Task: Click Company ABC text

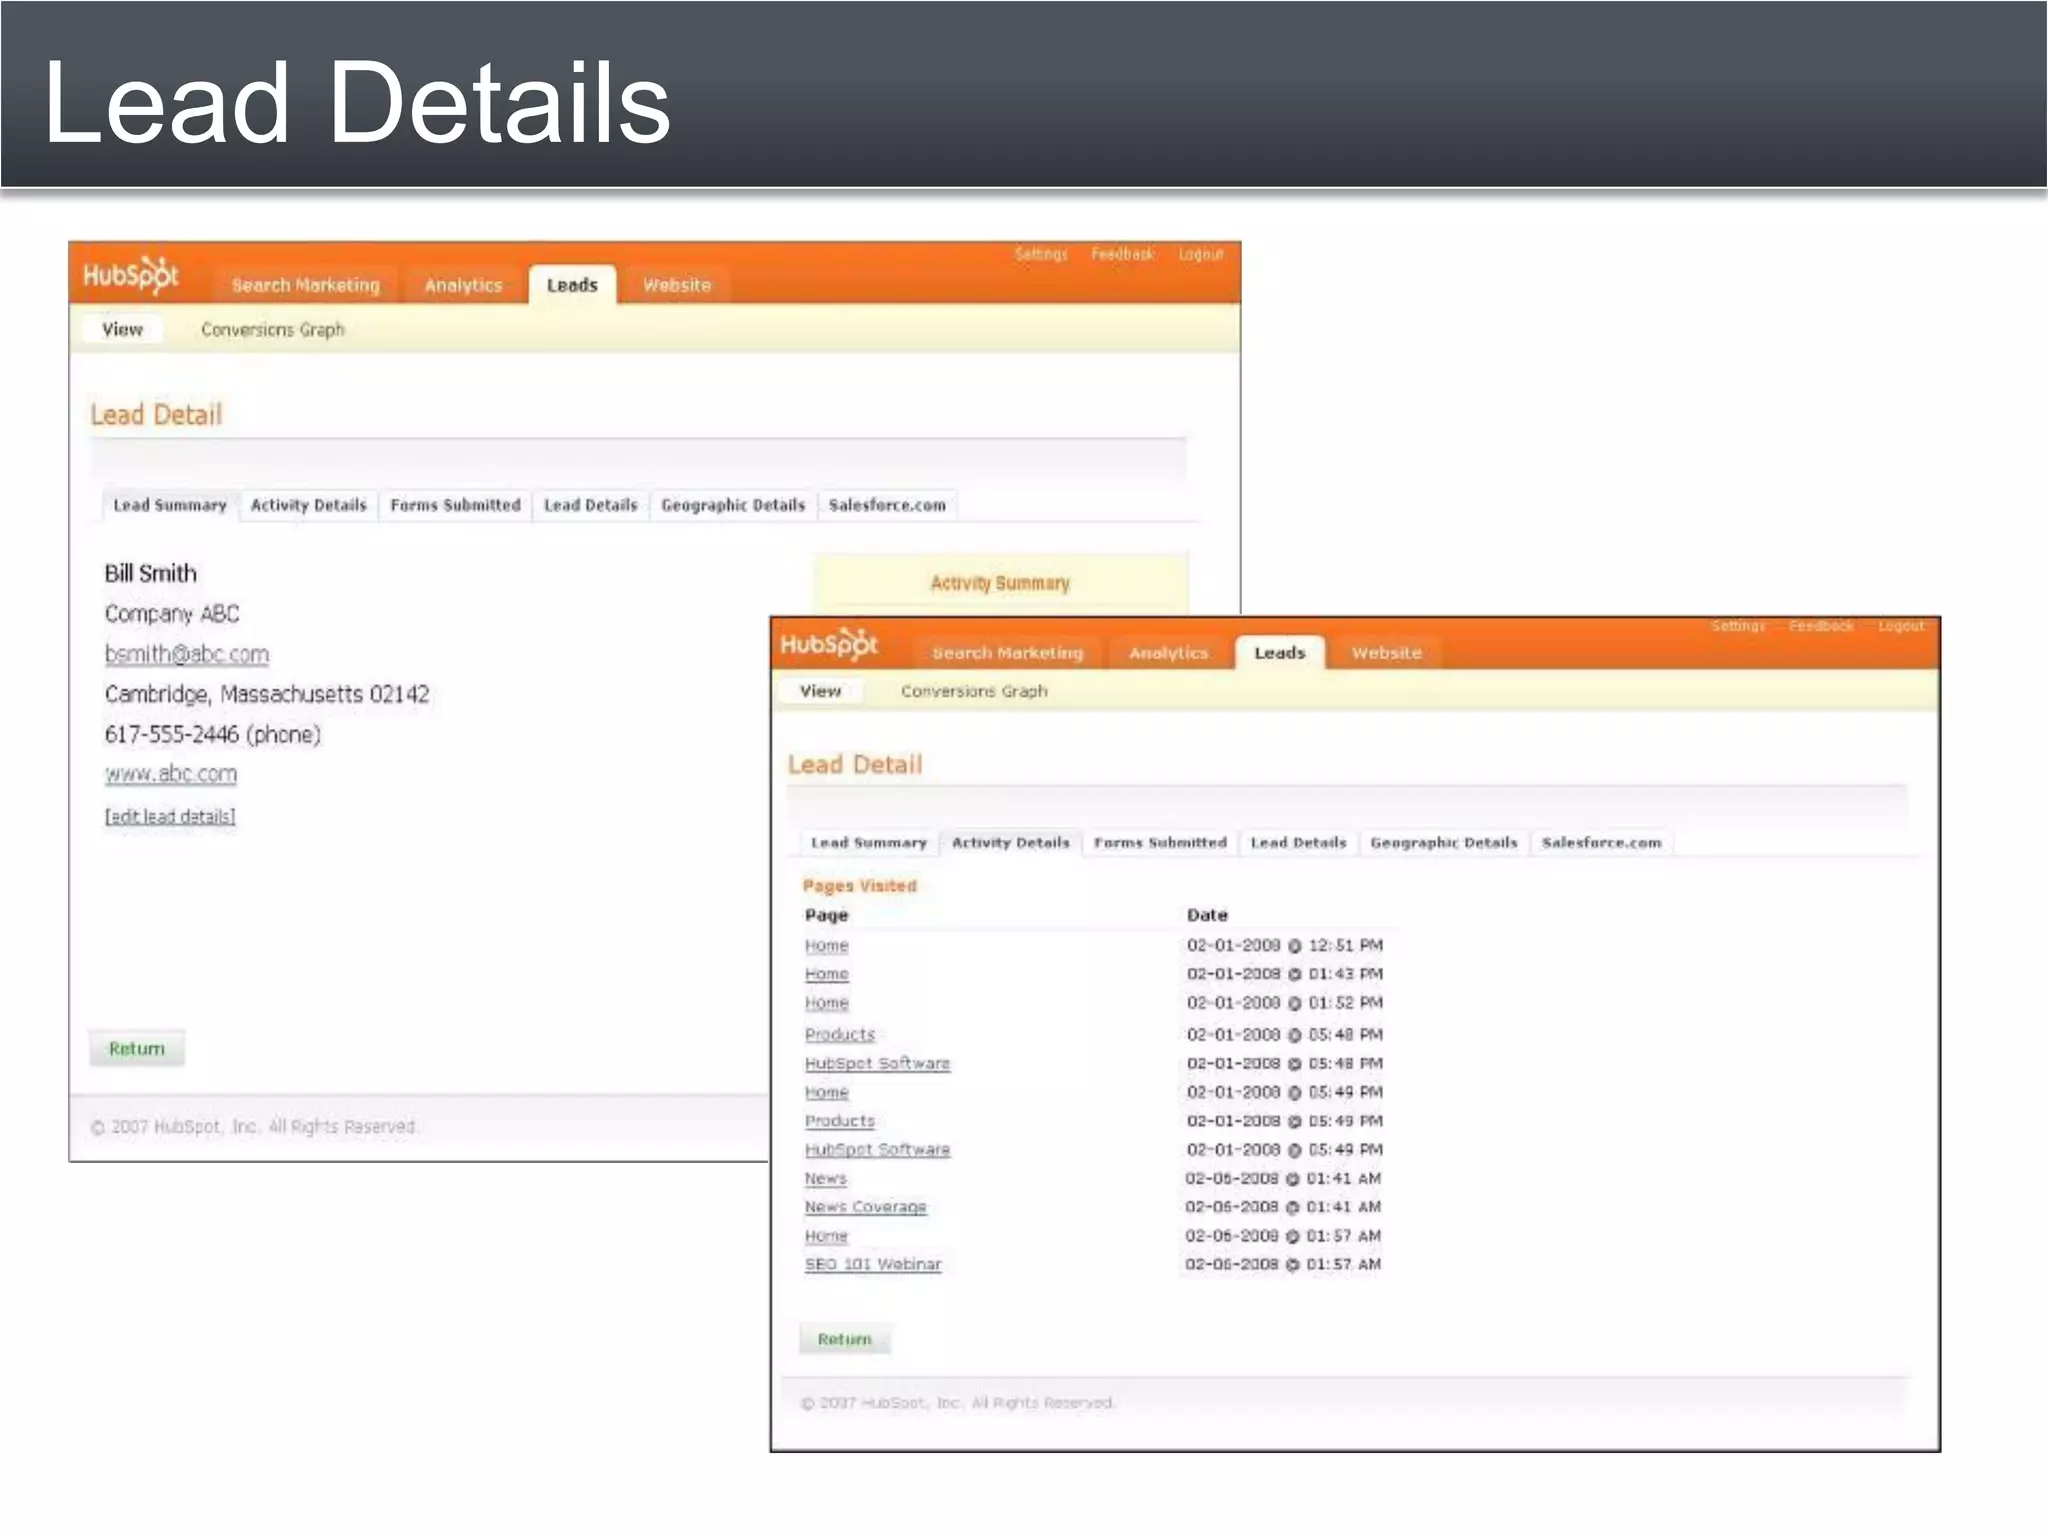Action: click(172, 613)
